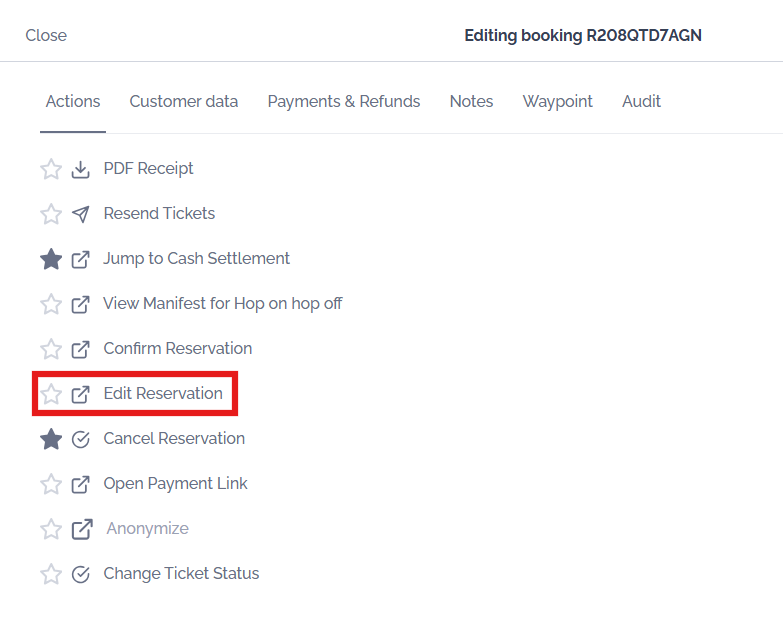Screen dimensions: 783x623
Task: Select Cancel Reservation
Action: (x=174, y=438)
